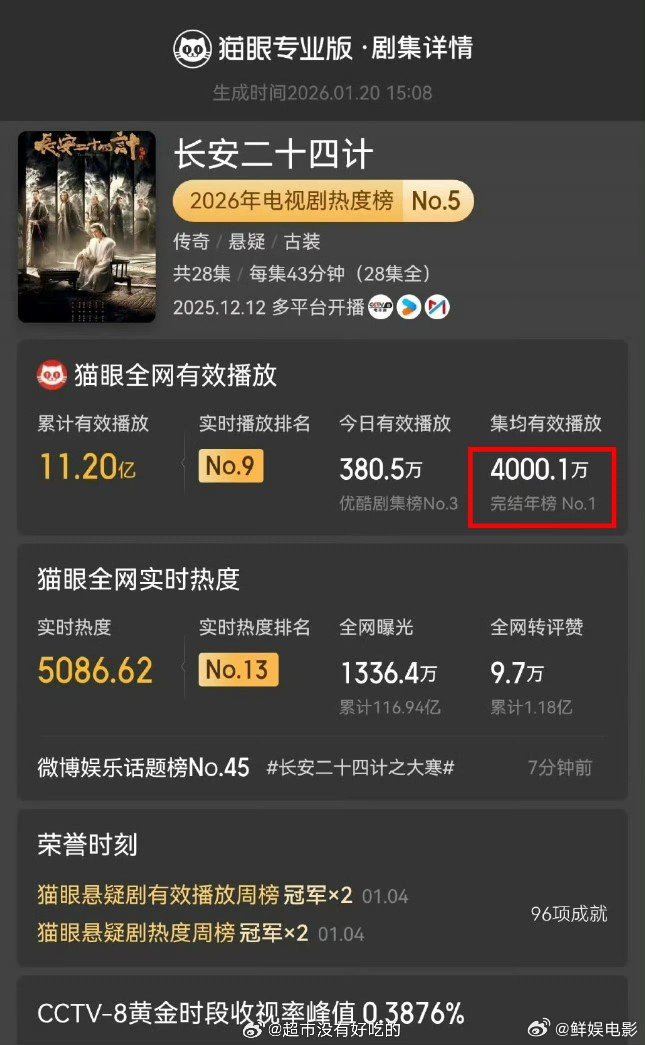The height and width of the screenshot is (1045, 645).
Task: Tap the Youku blue platform icon
Action: (409, 307)
